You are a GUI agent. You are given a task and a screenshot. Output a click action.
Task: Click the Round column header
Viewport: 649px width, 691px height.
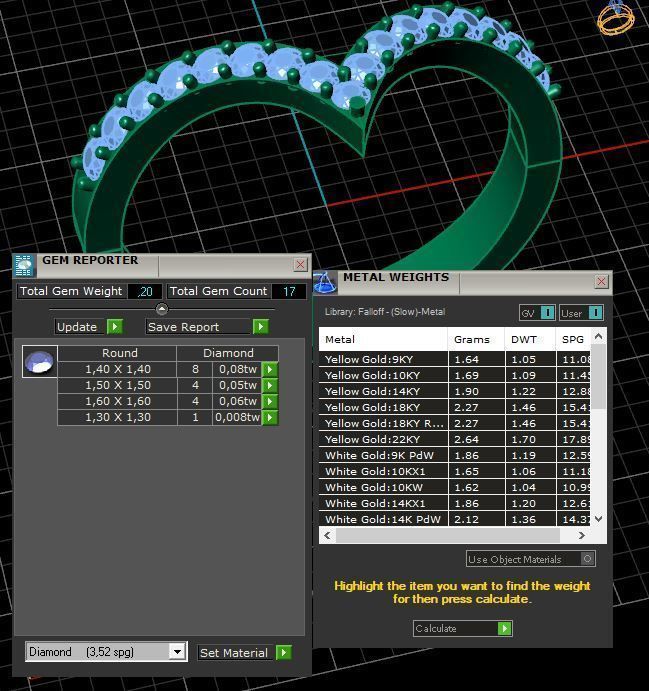[x=119, y=353]
